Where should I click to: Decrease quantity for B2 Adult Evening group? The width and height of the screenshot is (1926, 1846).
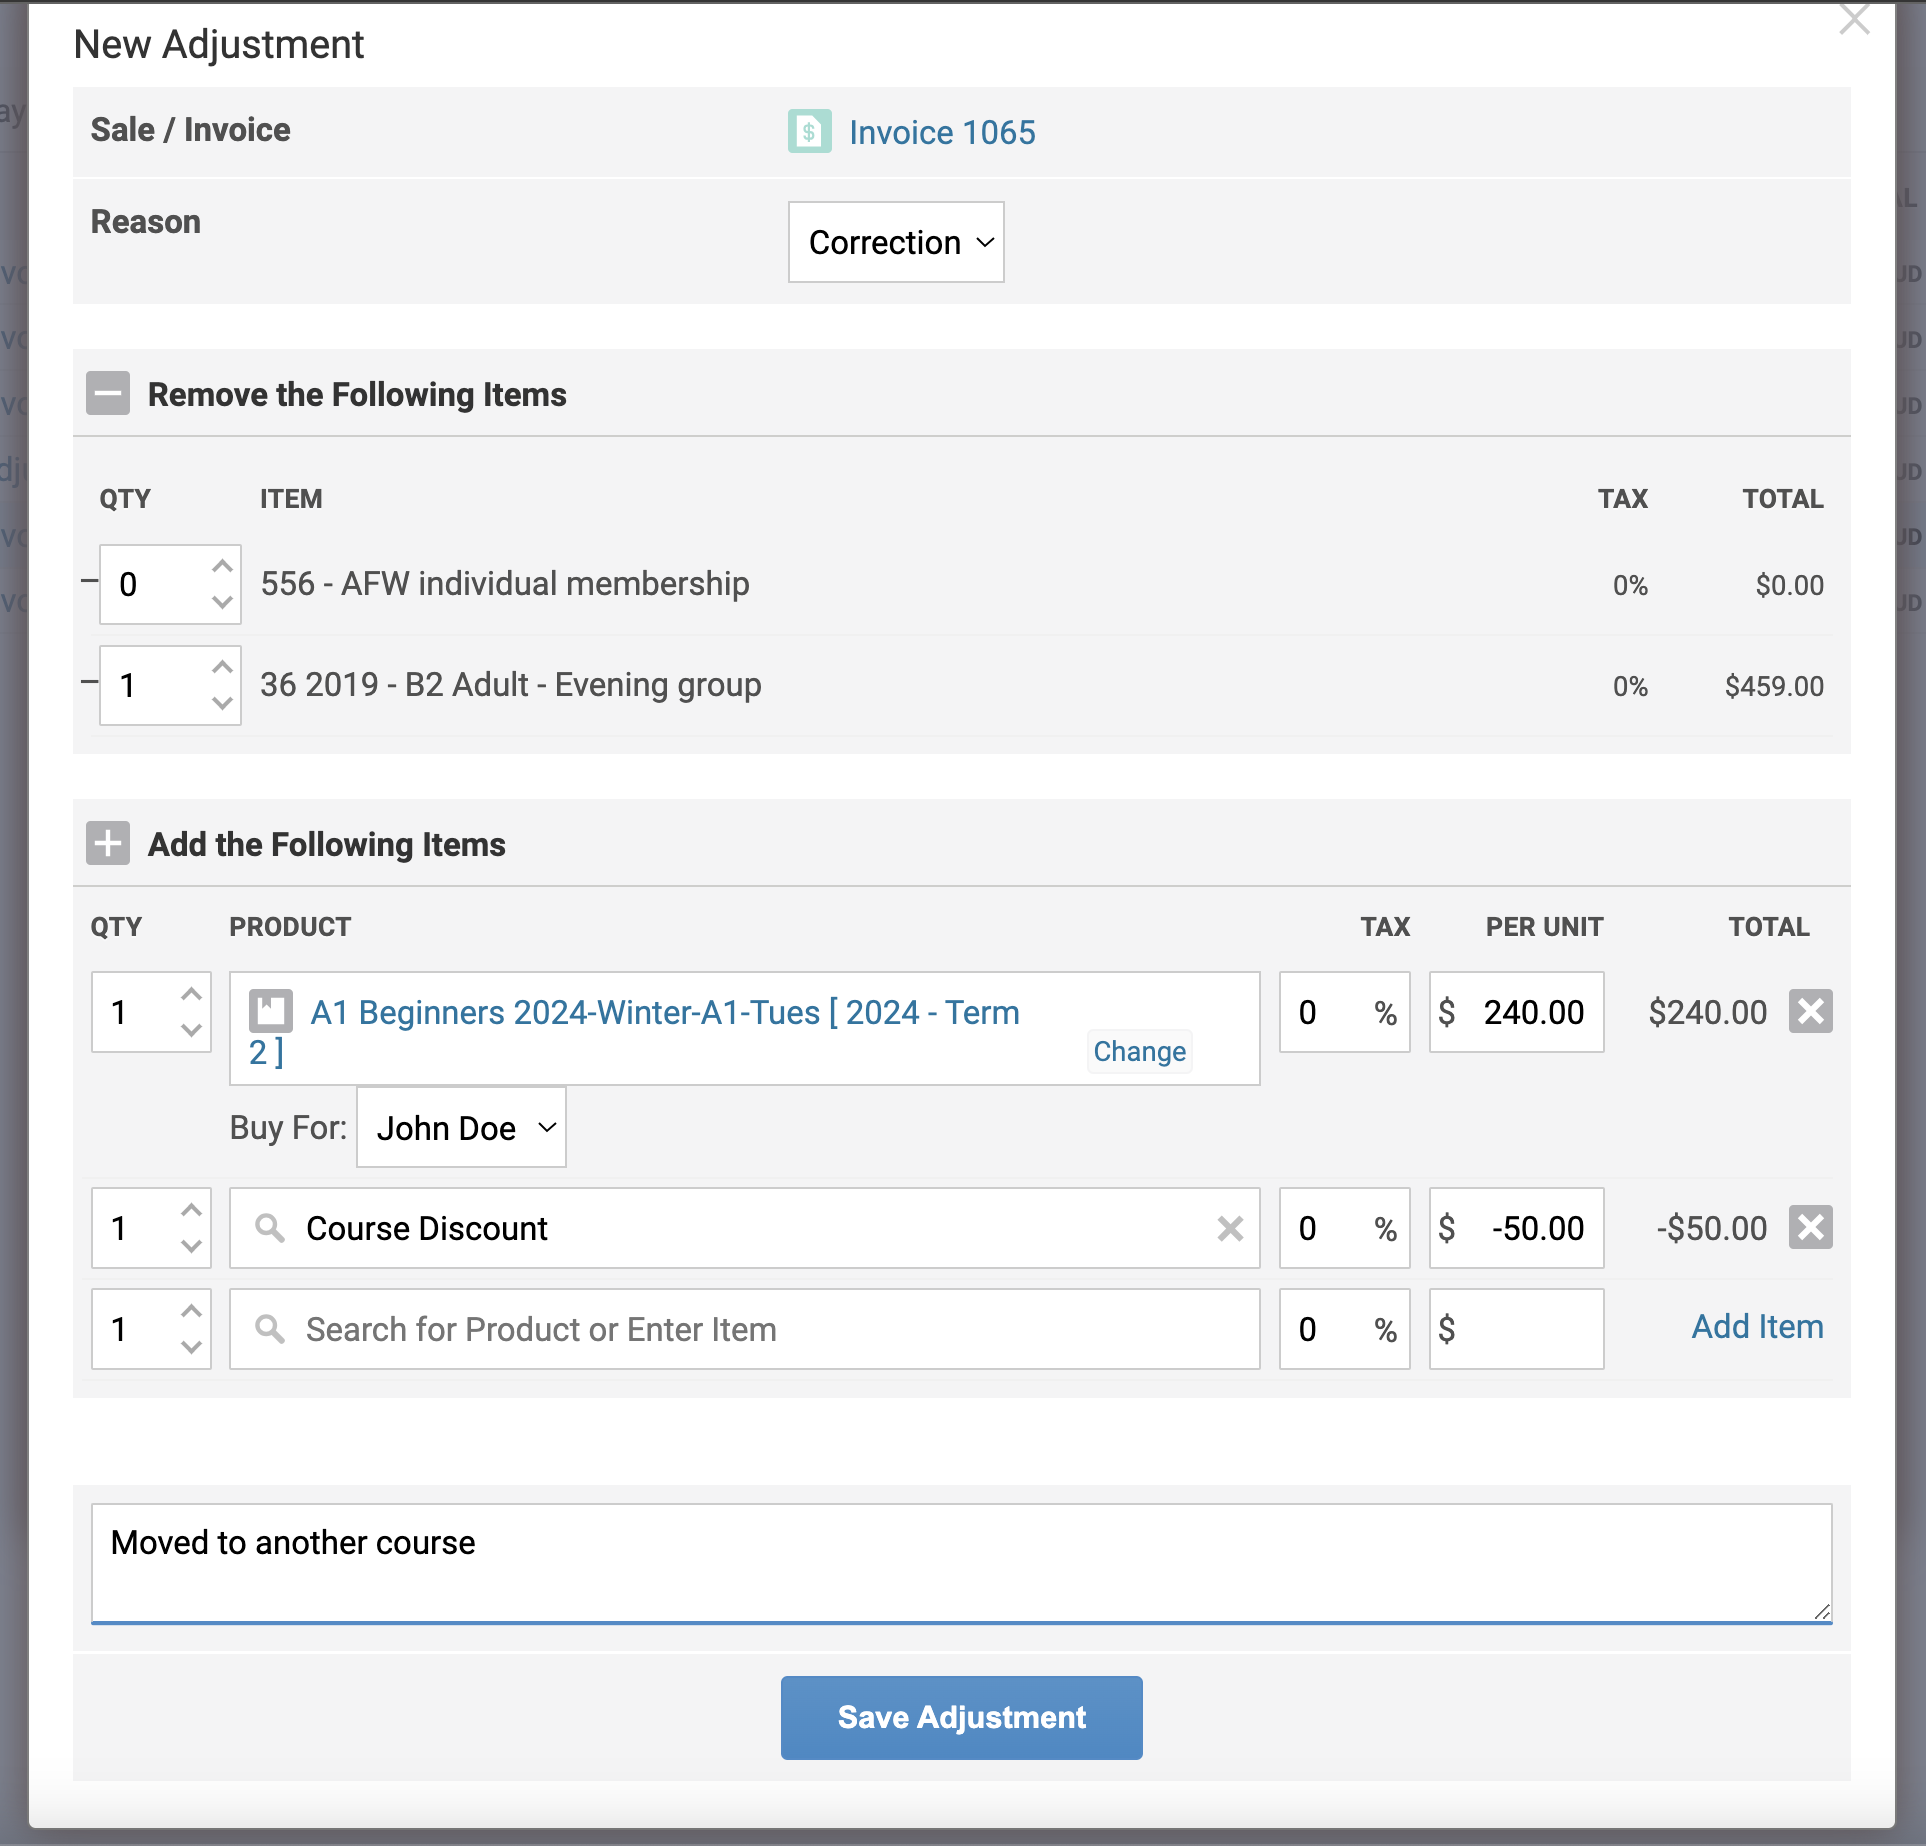coord(222,703)
